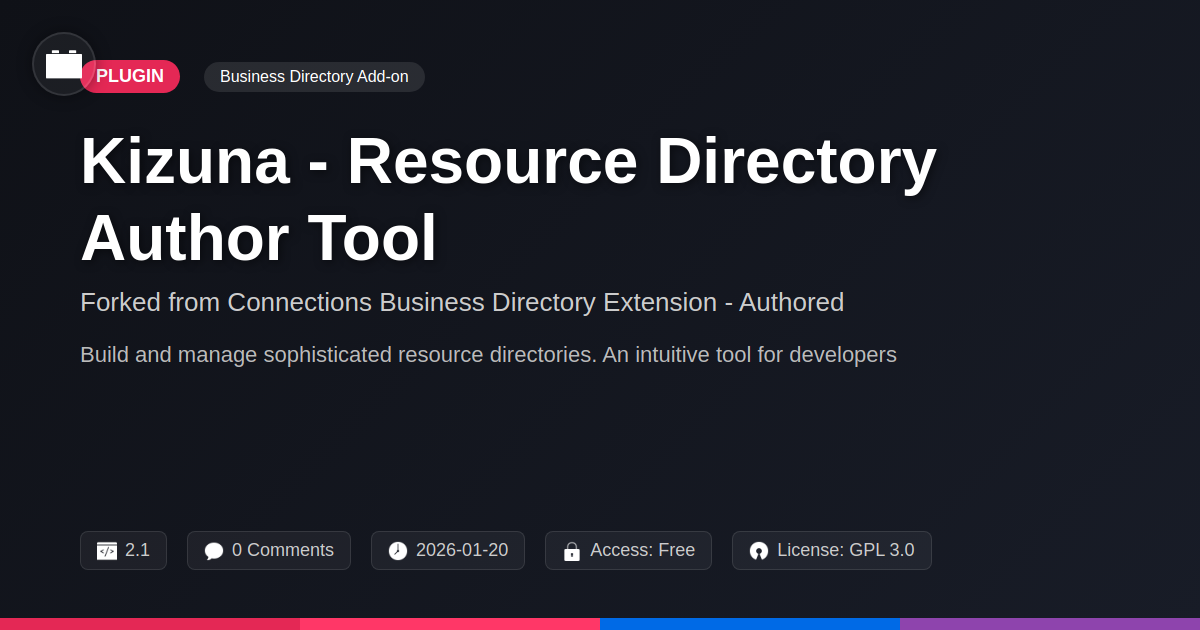1200x630 pixels.
Task: Select the 2026-01-20 date text
Action: click(x=462, y=550)
